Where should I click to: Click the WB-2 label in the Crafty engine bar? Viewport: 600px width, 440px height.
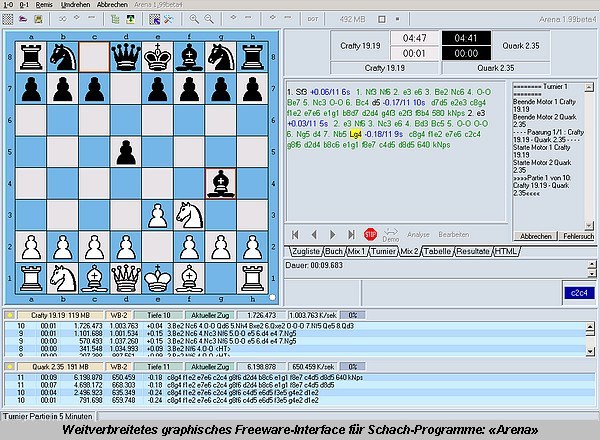pos(119,315)
